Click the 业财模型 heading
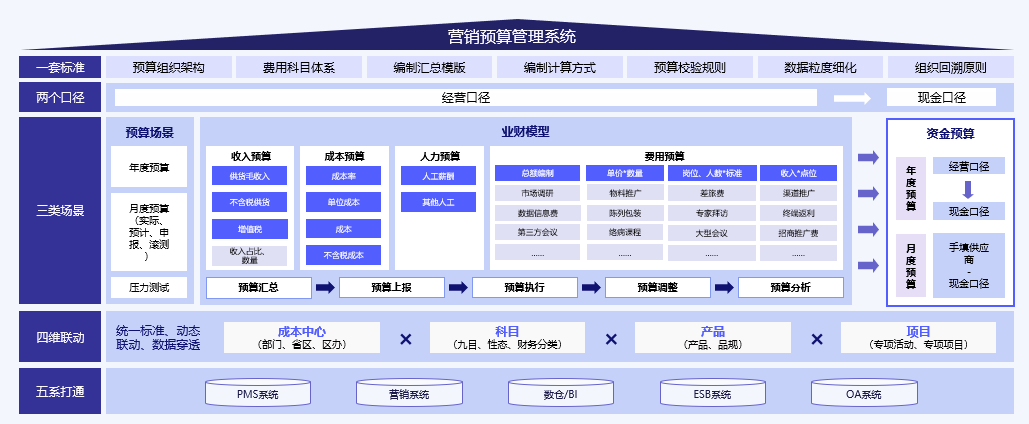 526,131
